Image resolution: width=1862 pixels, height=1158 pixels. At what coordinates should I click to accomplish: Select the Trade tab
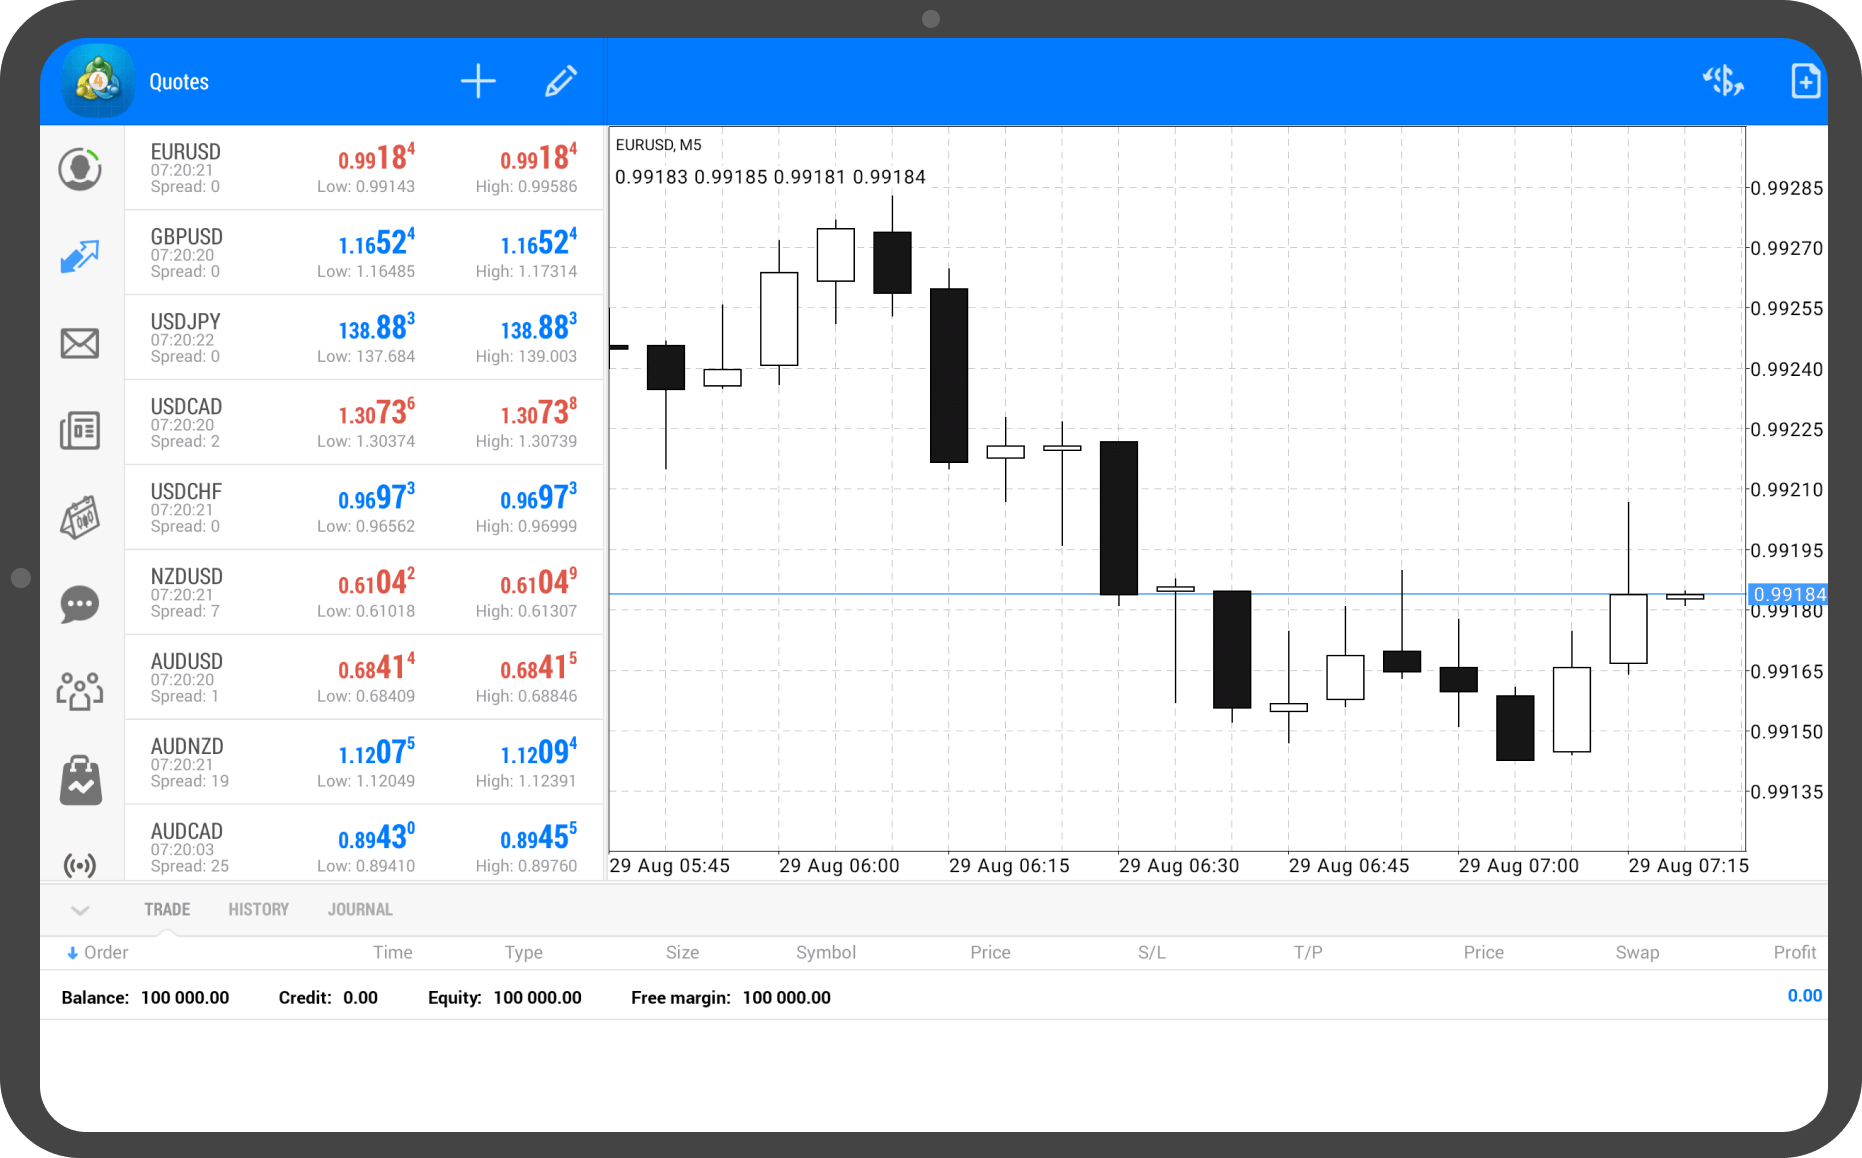click(167, 909)
